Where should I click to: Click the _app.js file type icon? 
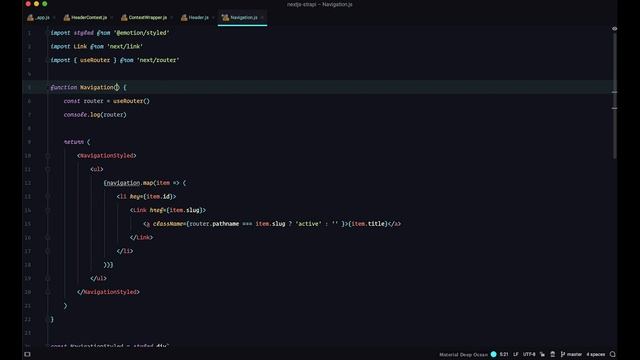pyautogui.click(x=30, y=17)
